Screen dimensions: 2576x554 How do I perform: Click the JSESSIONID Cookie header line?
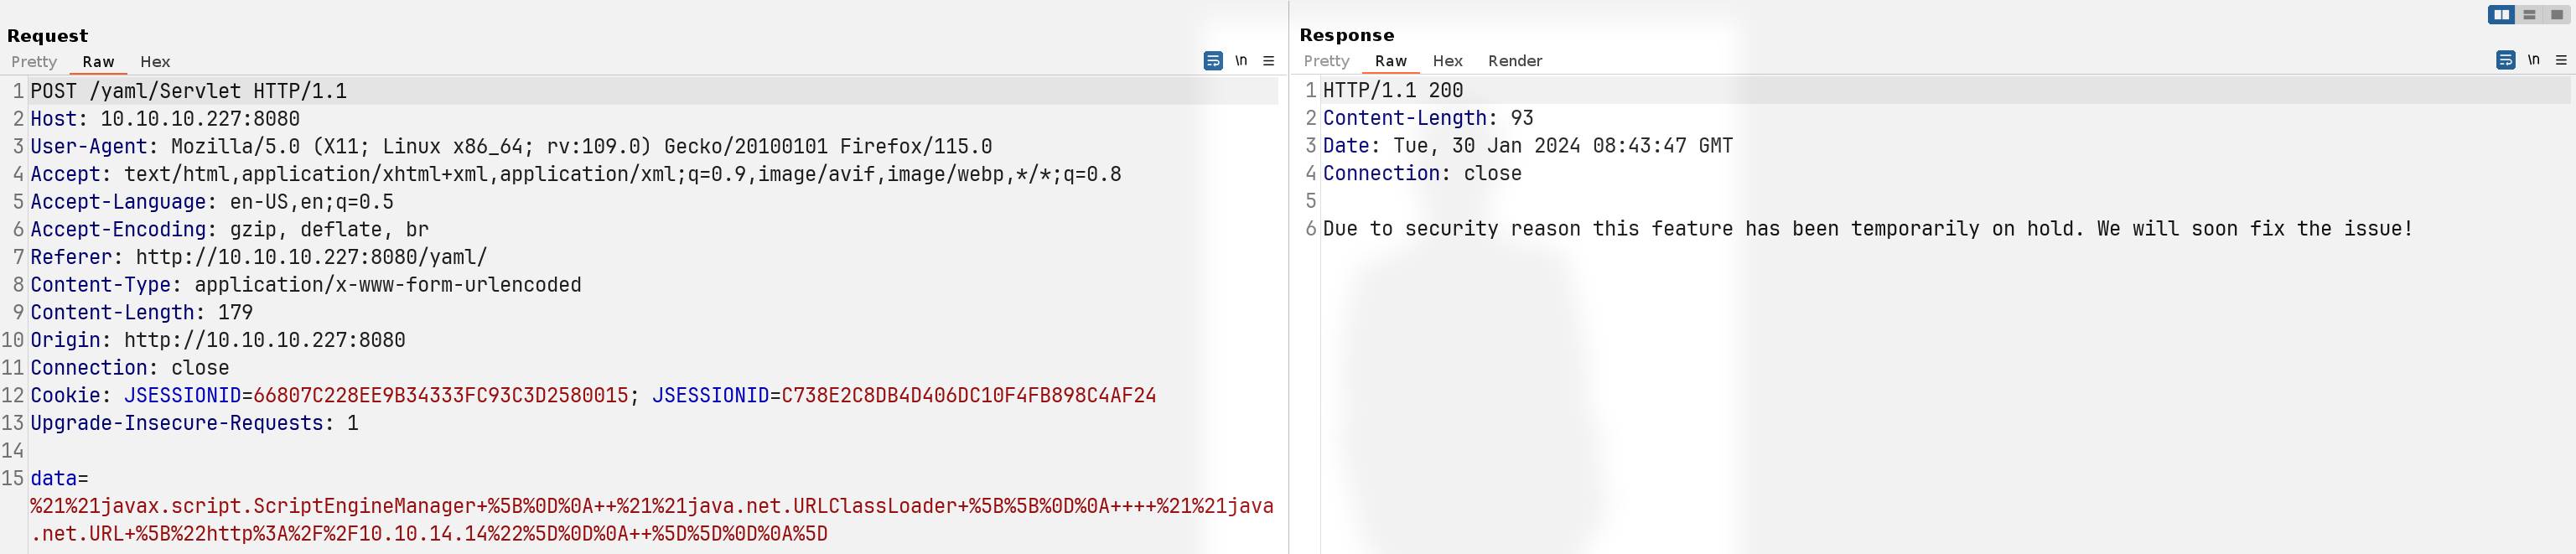[x=593, y=395]
